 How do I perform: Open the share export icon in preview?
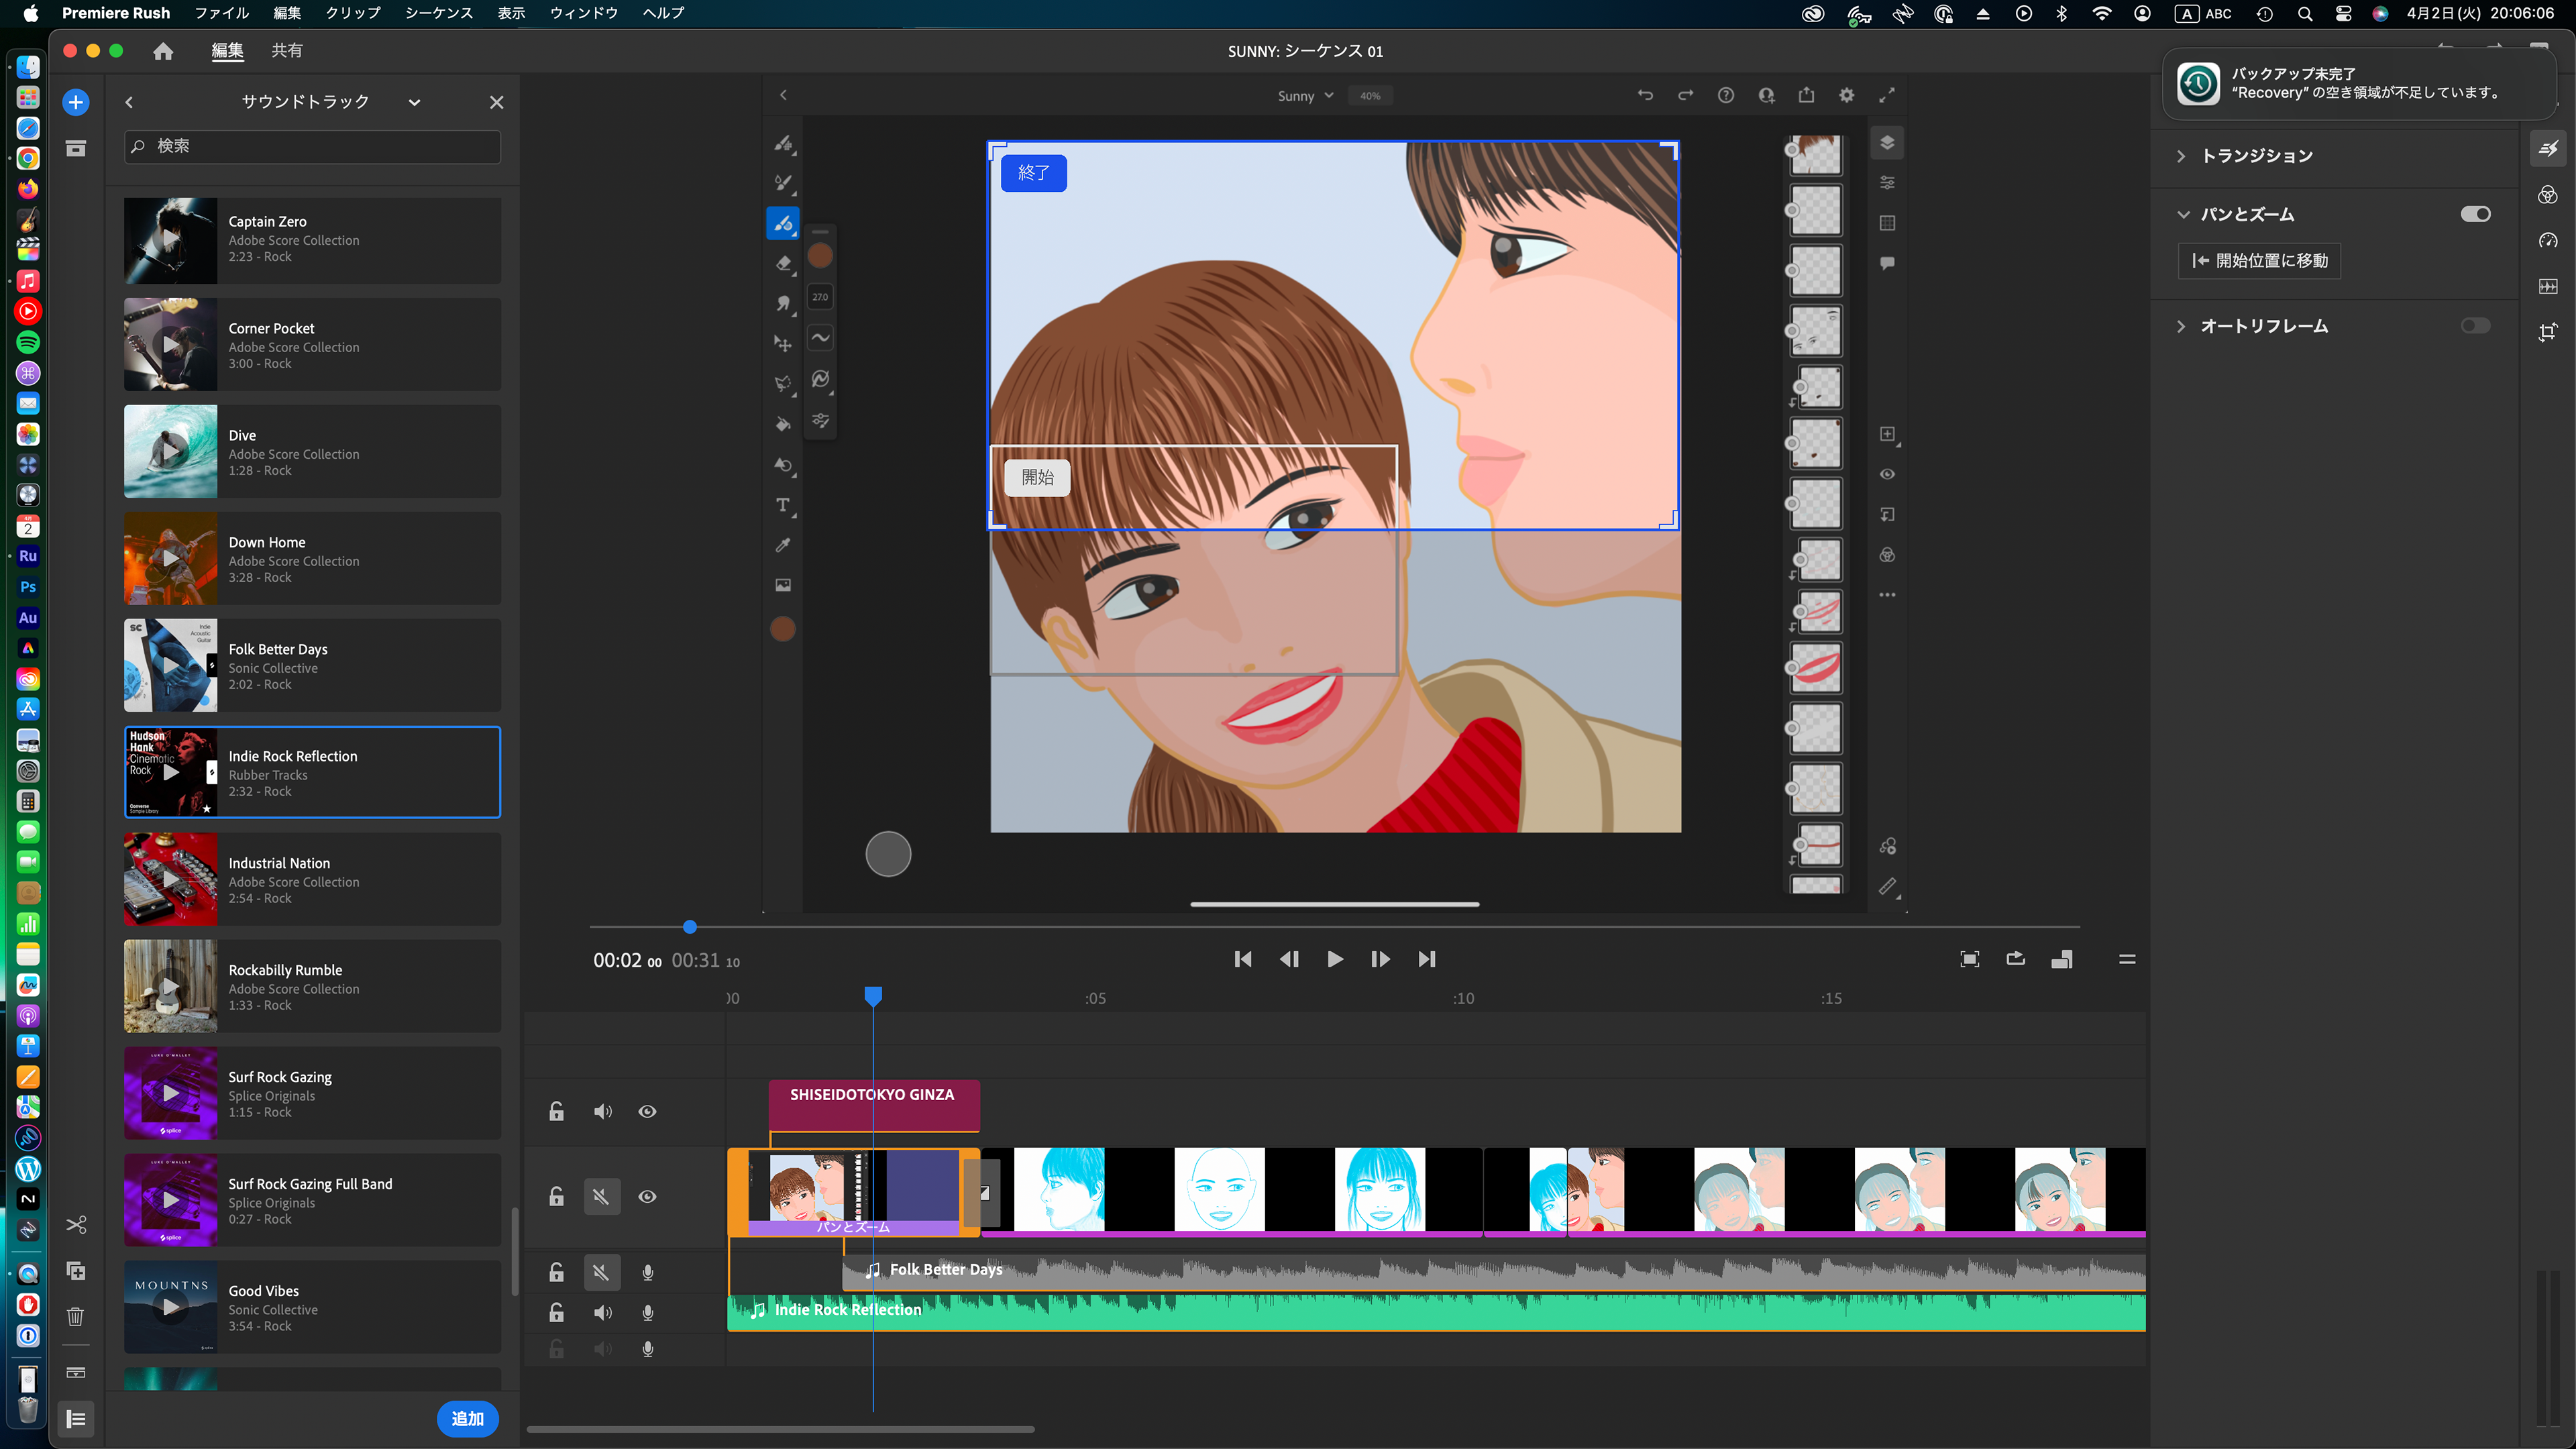1806,95
